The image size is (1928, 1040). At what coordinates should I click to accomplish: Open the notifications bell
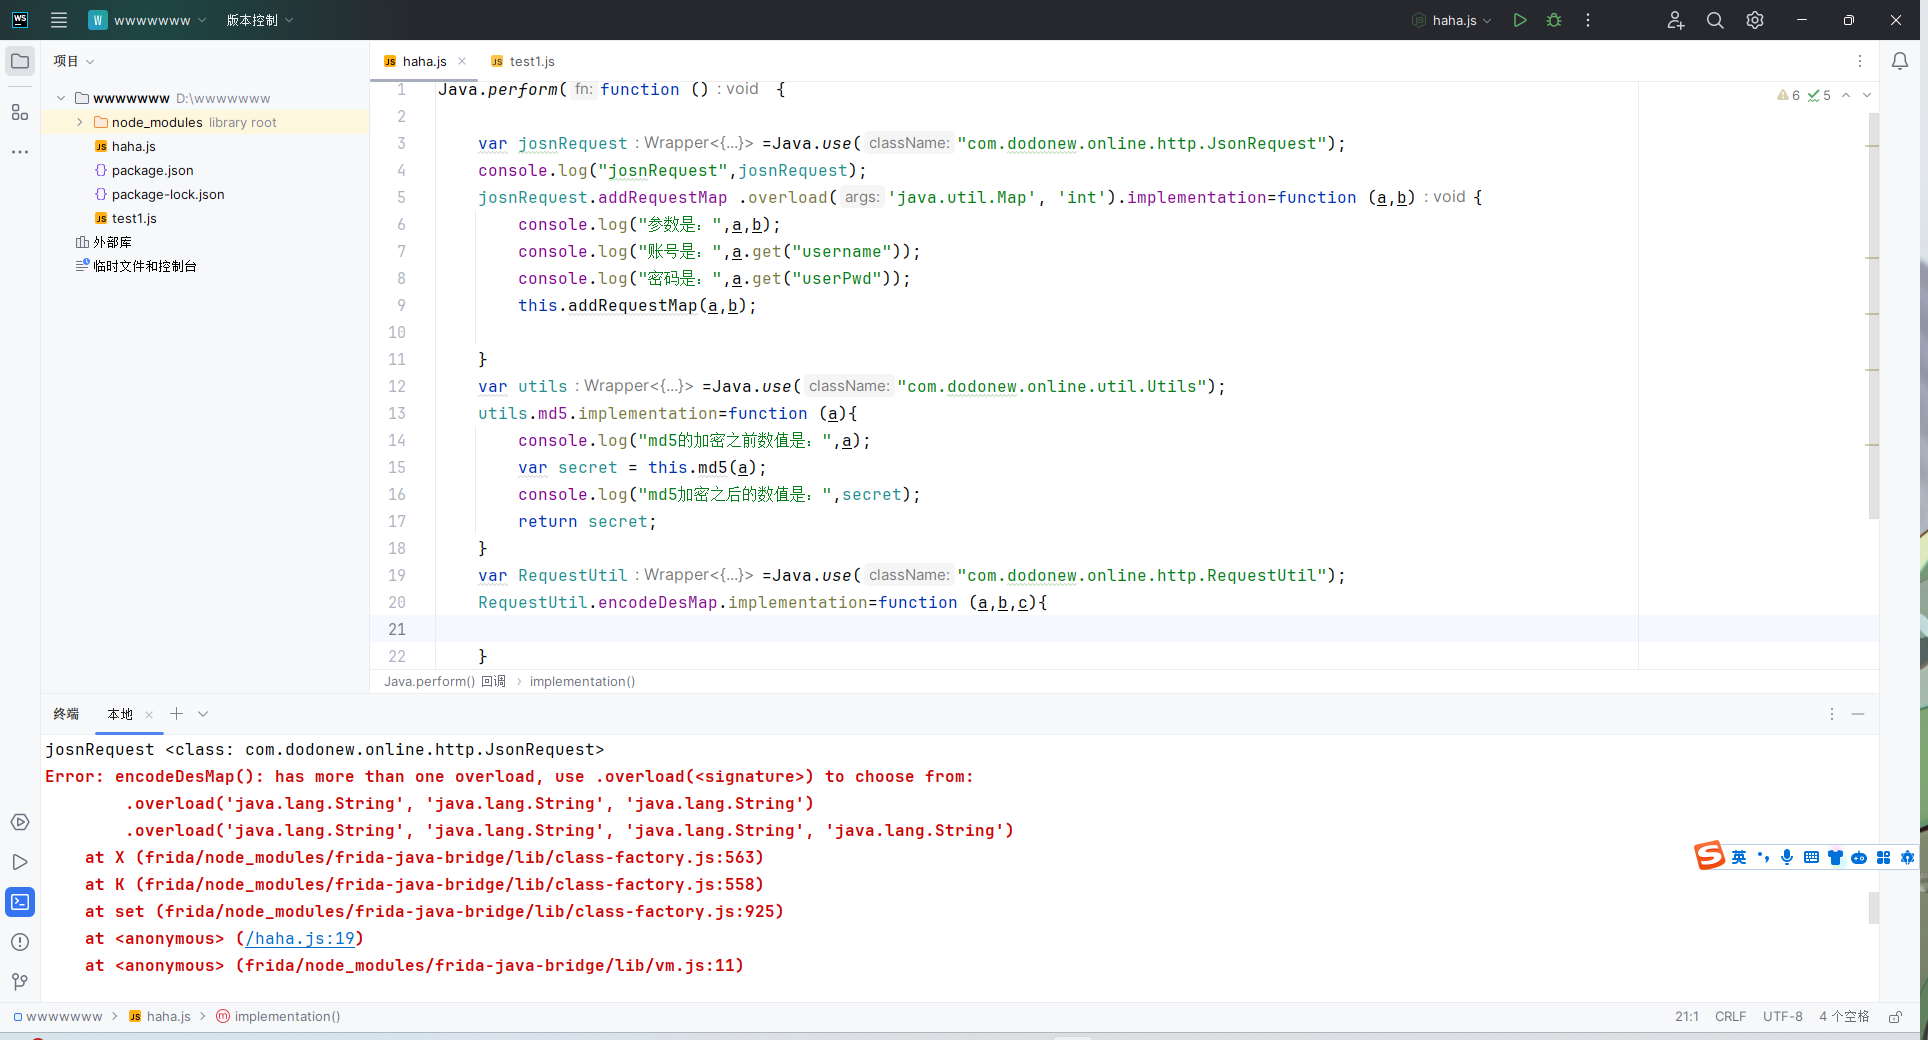[1900, 61]
